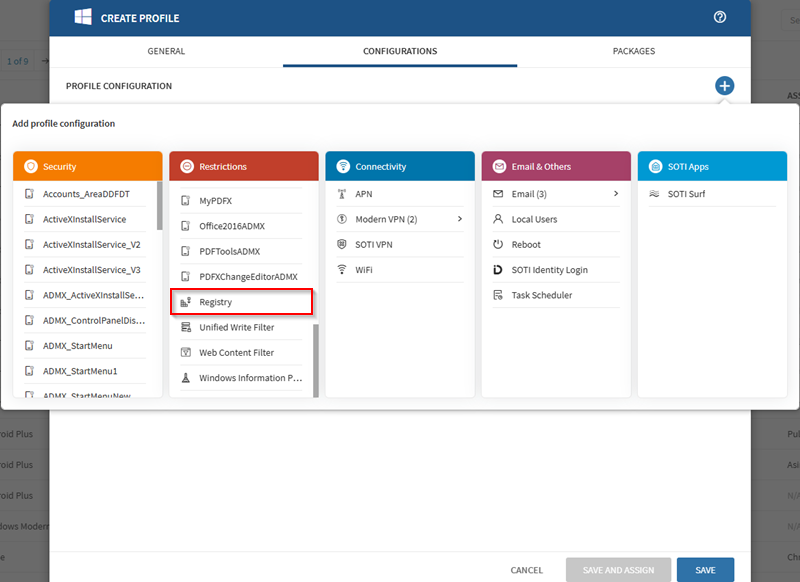Open the help question mark icon

coord(719,17)
